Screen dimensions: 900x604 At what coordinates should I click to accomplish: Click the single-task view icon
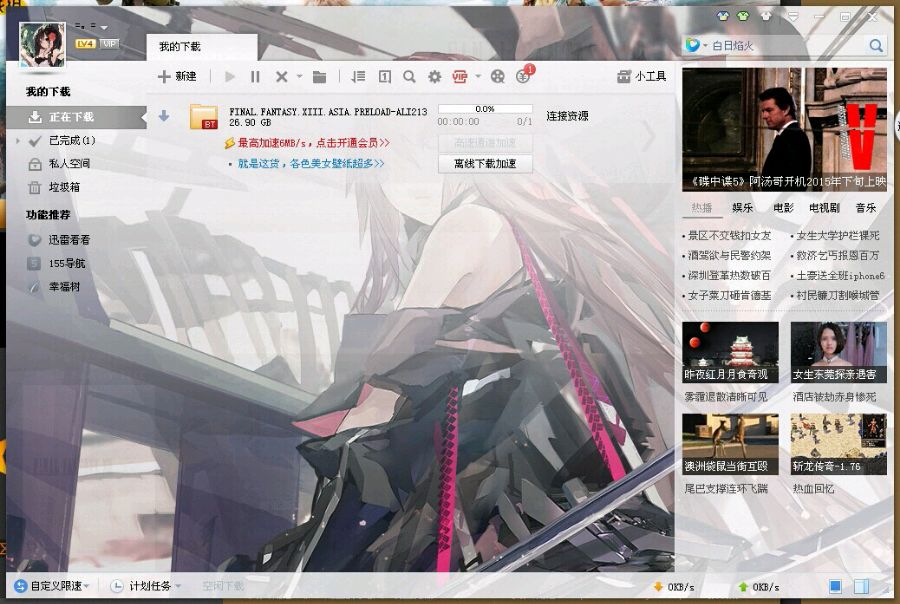pos(385,76)
